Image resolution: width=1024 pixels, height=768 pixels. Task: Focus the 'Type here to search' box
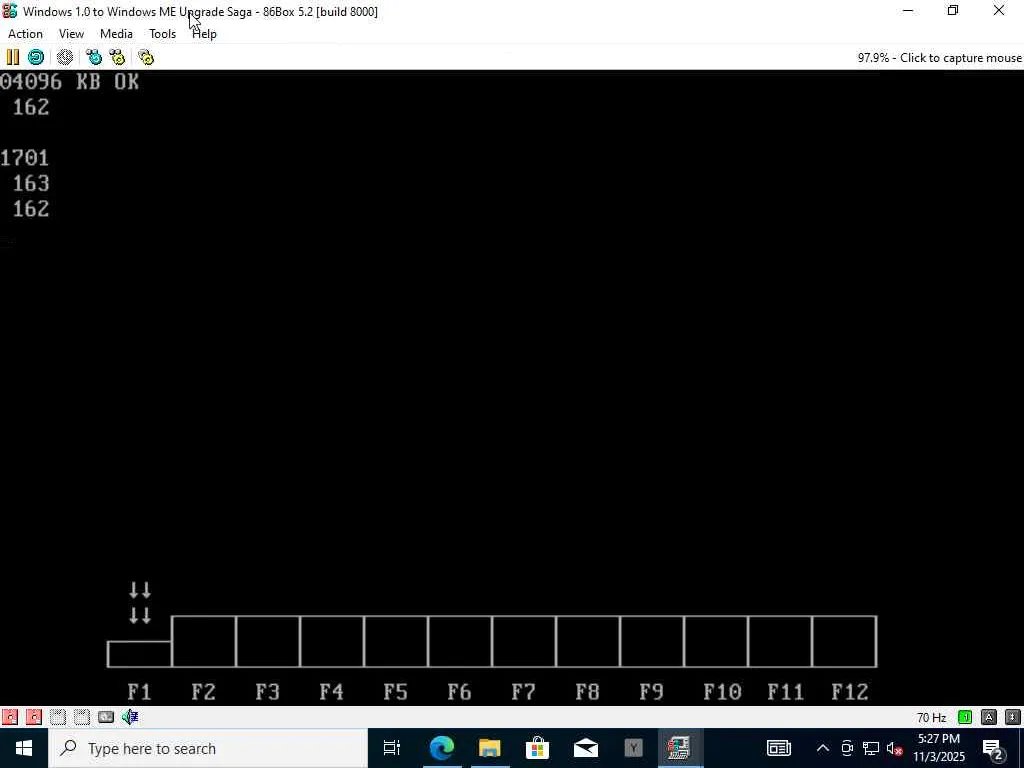208,748
